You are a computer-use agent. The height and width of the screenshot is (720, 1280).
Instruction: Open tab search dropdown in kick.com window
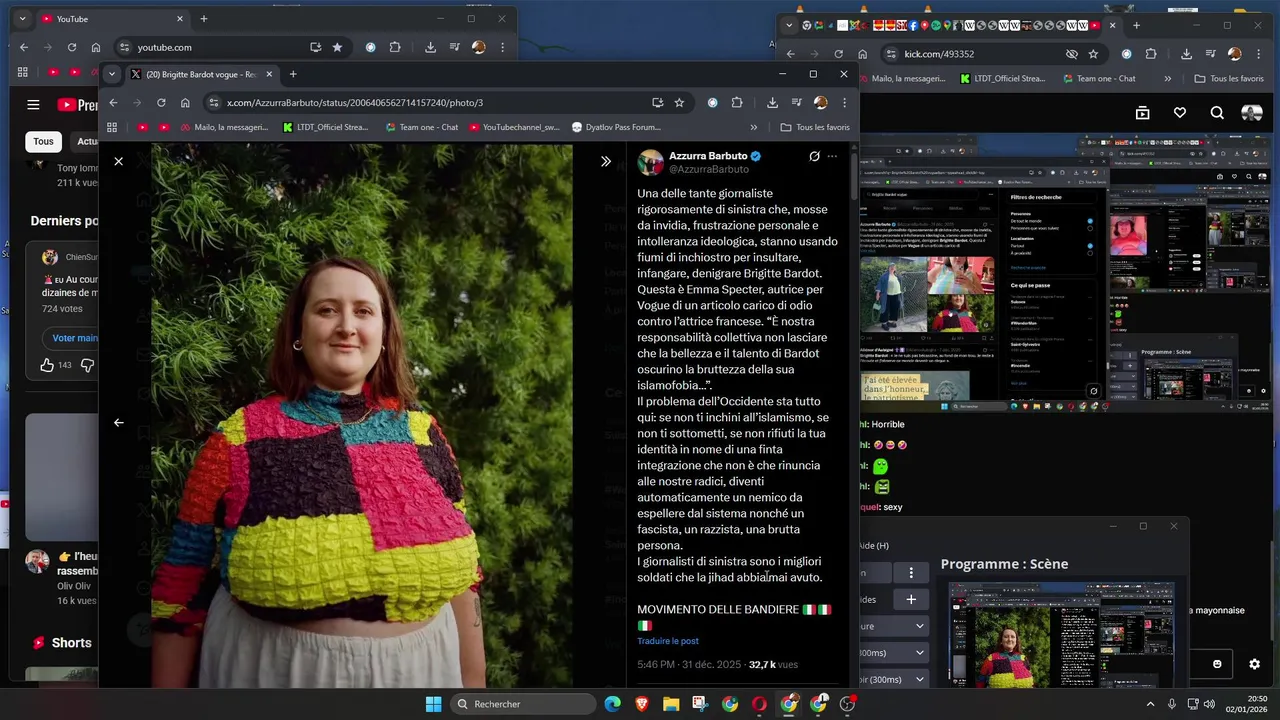tap(789, 25)
